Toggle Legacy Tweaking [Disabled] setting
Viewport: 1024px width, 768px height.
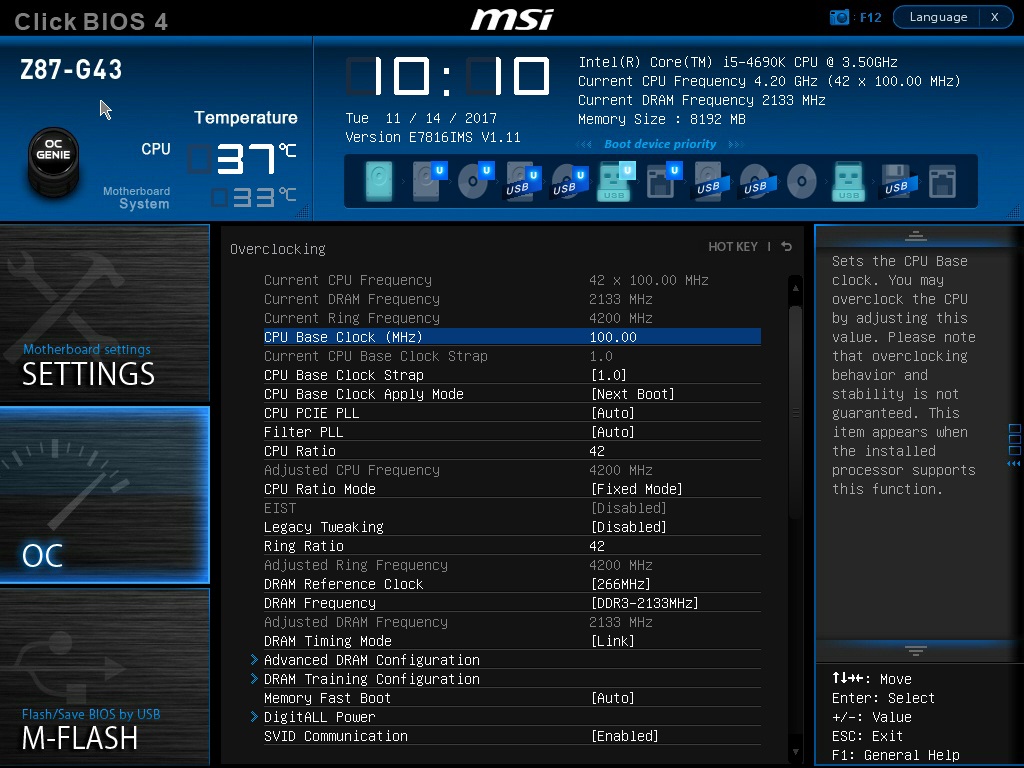coord(512,527)
